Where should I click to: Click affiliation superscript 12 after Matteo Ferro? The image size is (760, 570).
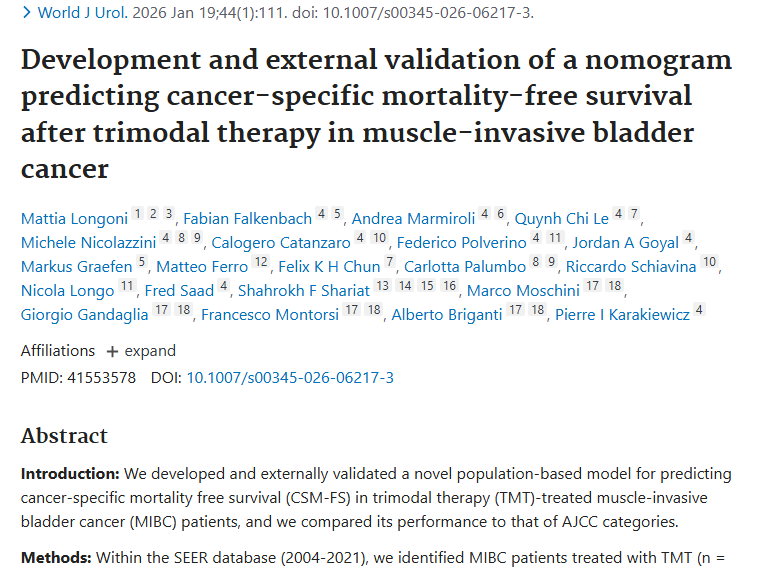coord(261,262)
